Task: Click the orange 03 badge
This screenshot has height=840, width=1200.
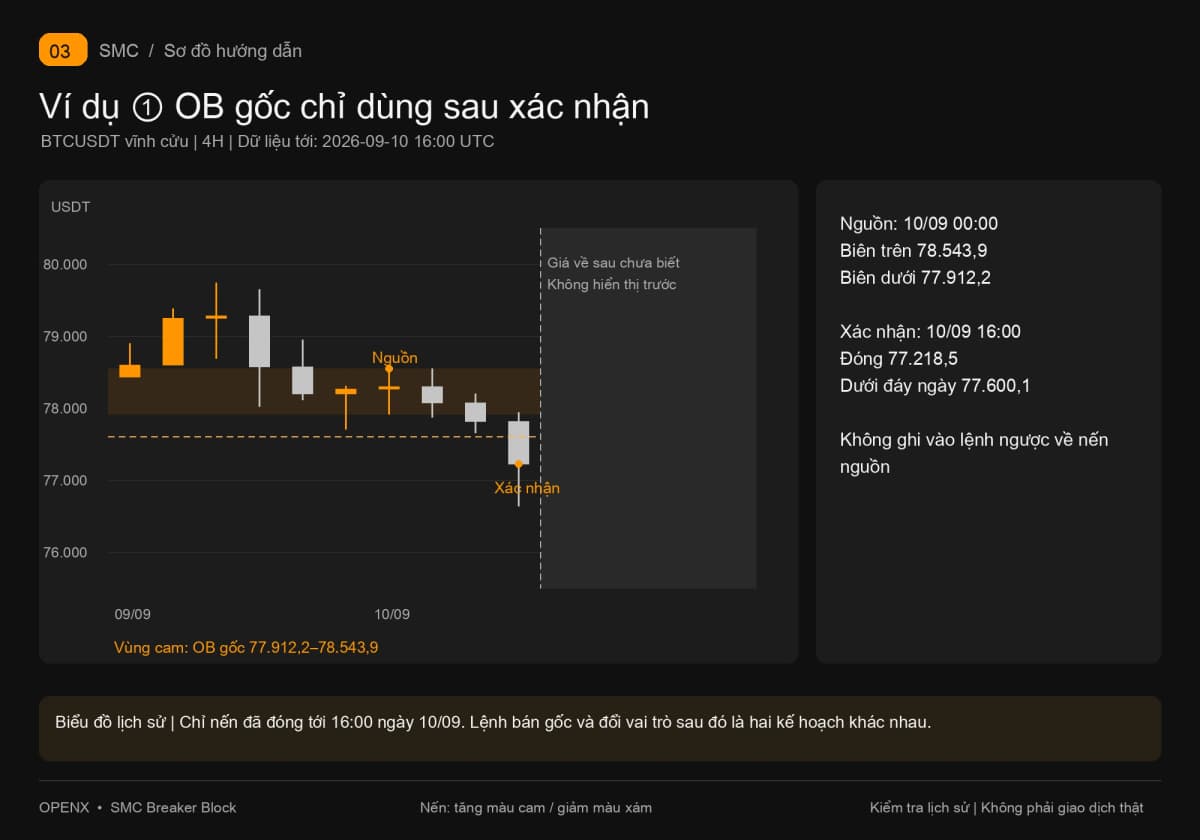Action: (x=63, y=50)
